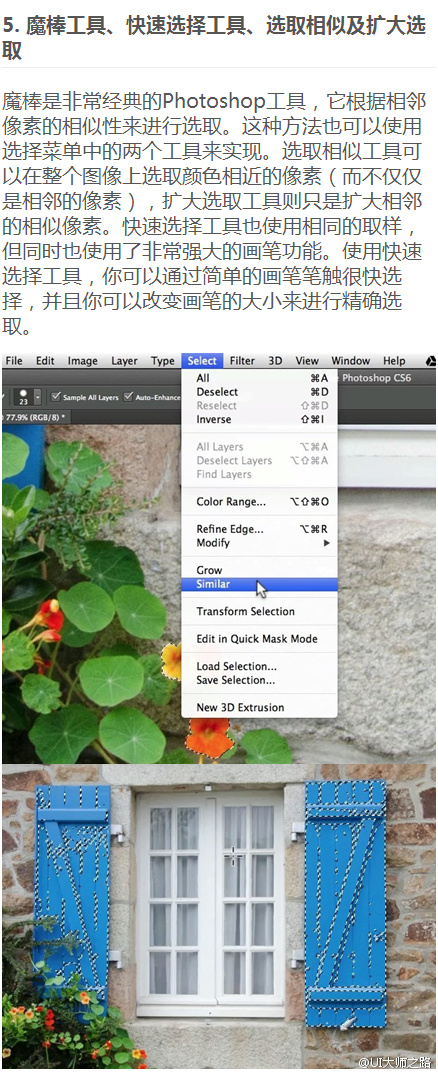Toggle the Sample All Layers checkbox

[x=57, y=397]
